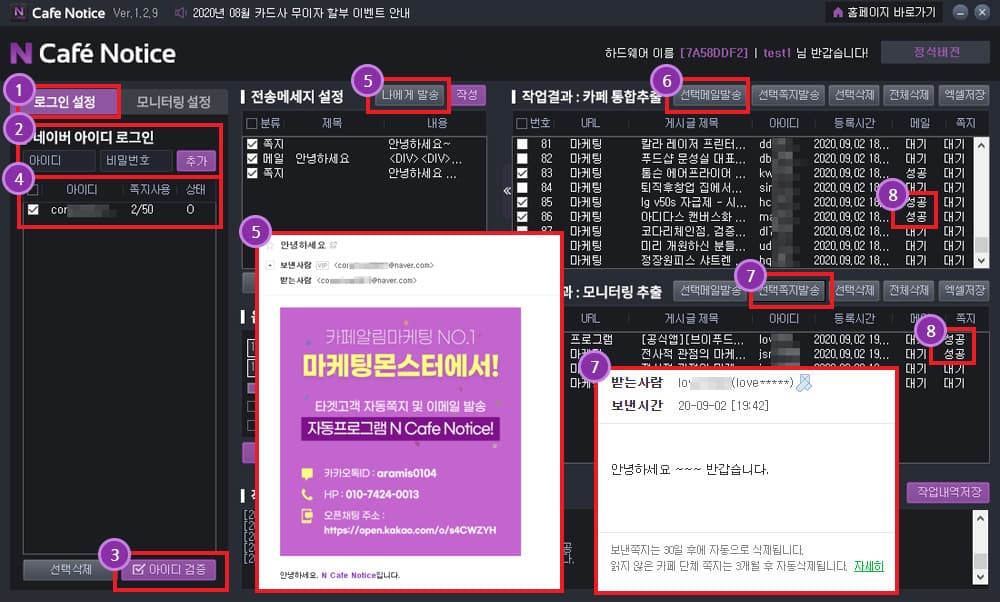Uncheck the checkbox for row 83

[x=522, y=173]
